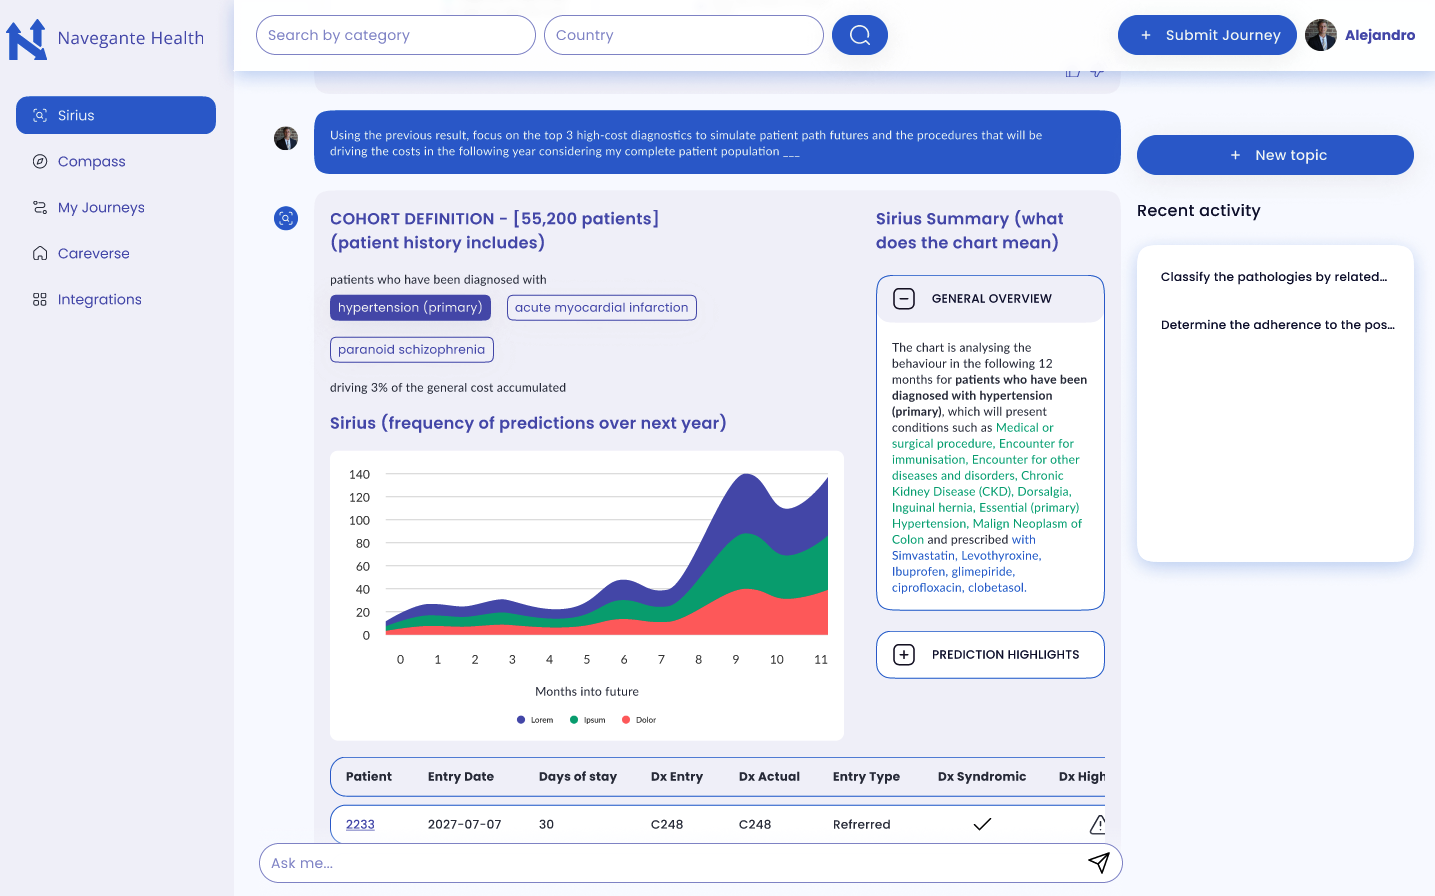Click the Recent activity heading
The width and height of the screenshot is (1435, 896).
[1199, 210]
